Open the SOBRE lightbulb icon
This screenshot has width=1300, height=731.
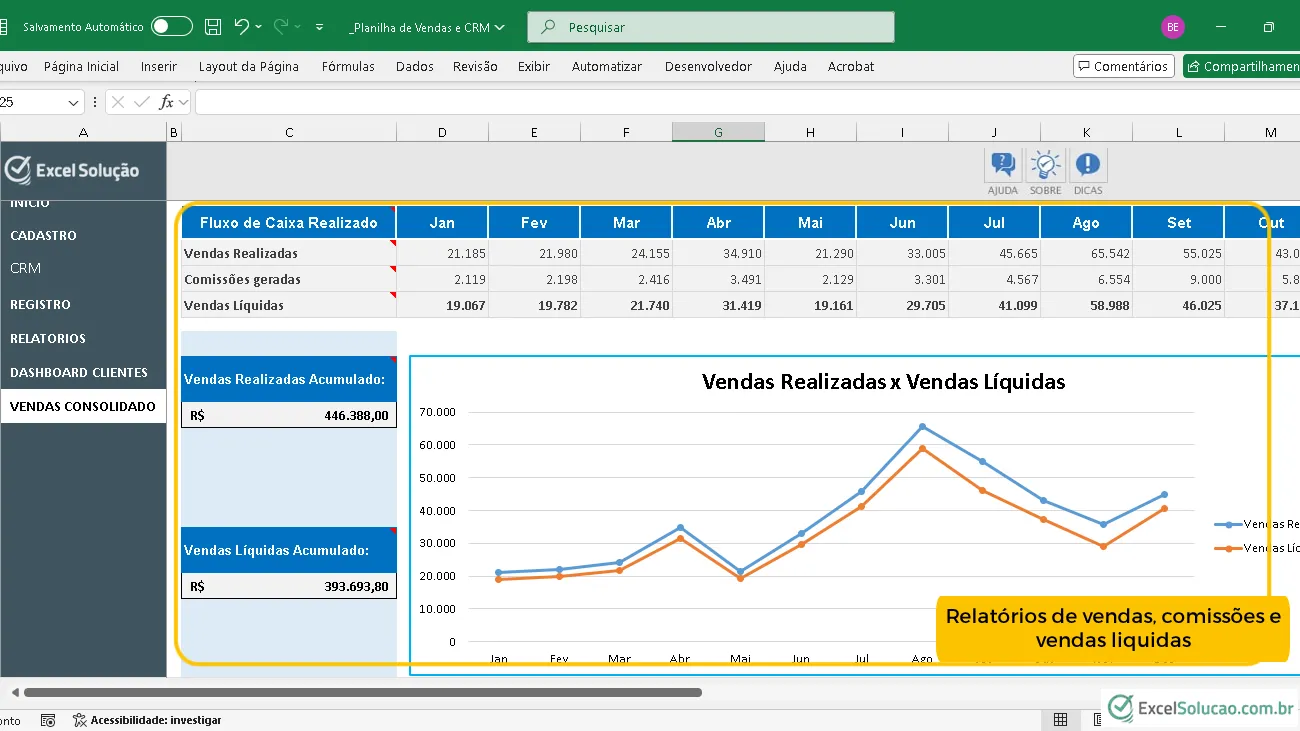[x=1045, y=166]
